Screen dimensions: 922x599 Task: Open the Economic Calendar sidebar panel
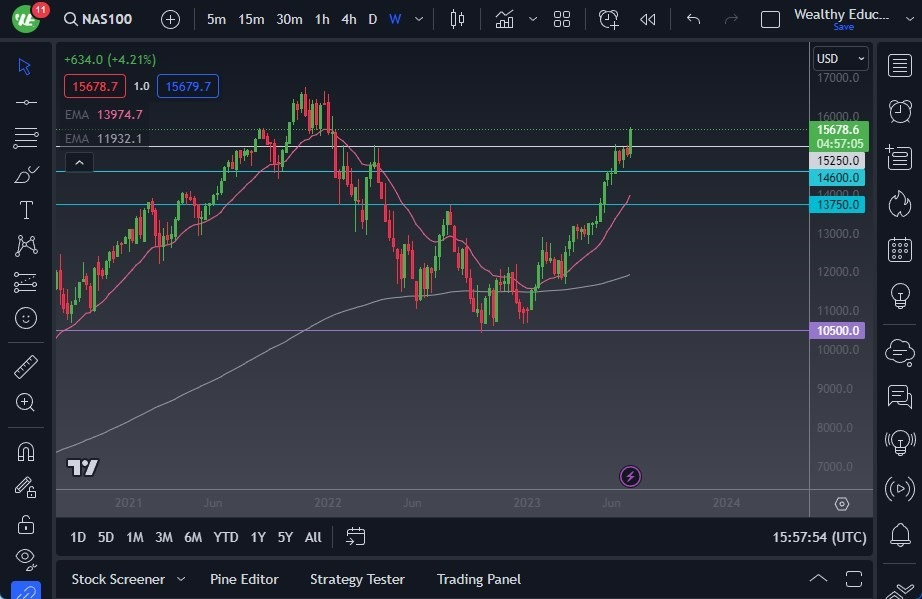tap(899, 249)
